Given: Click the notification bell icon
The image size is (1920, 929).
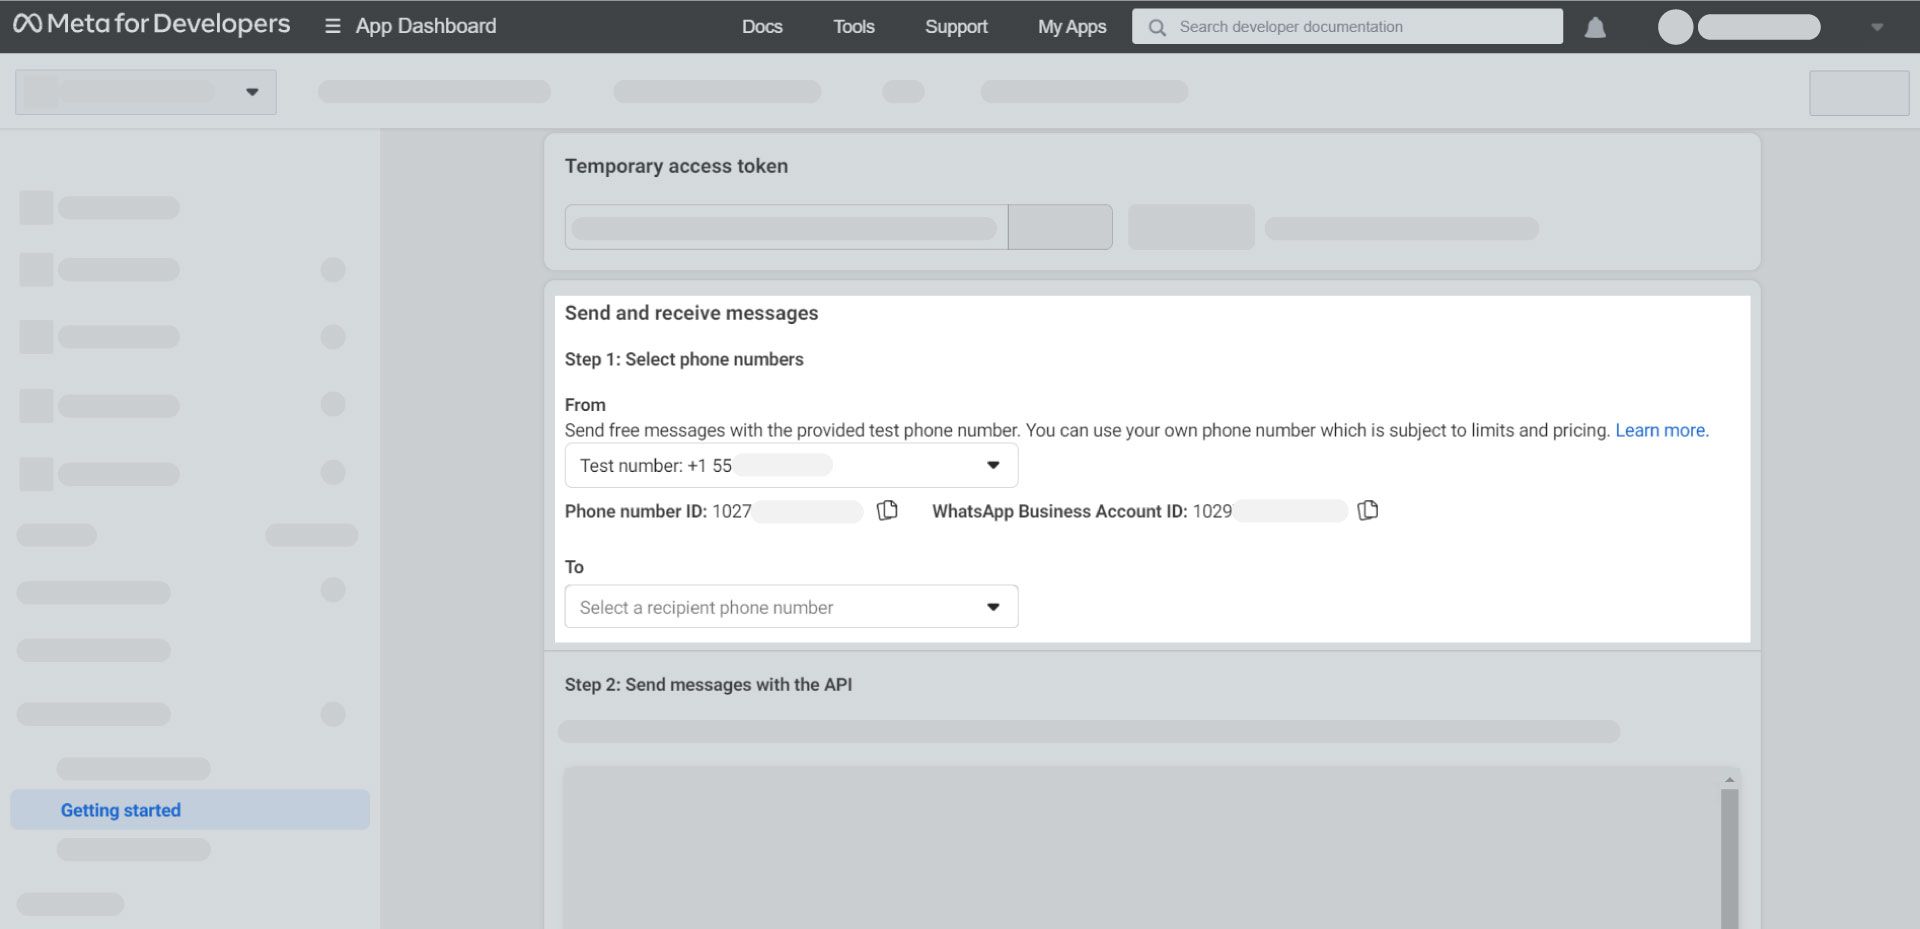Looking at the screenshot, I should click(x=1594, y=27).
